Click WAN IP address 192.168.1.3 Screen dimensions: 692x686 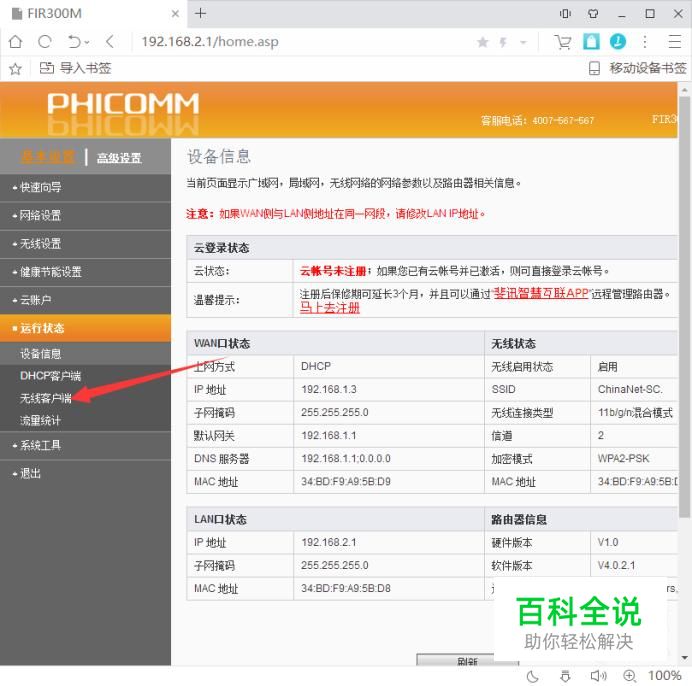329,389
